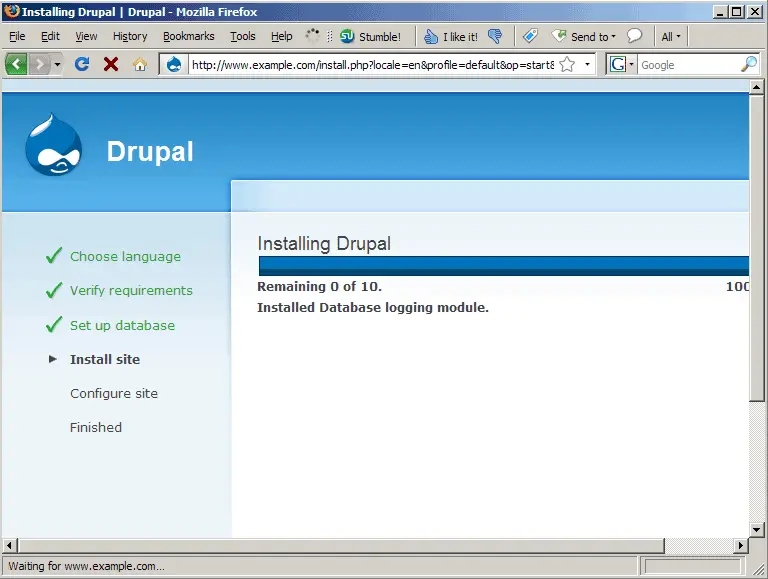The height and width of the screenshot is (579, 768).
Task: Click the active Install site step
Action: [105, 359]
